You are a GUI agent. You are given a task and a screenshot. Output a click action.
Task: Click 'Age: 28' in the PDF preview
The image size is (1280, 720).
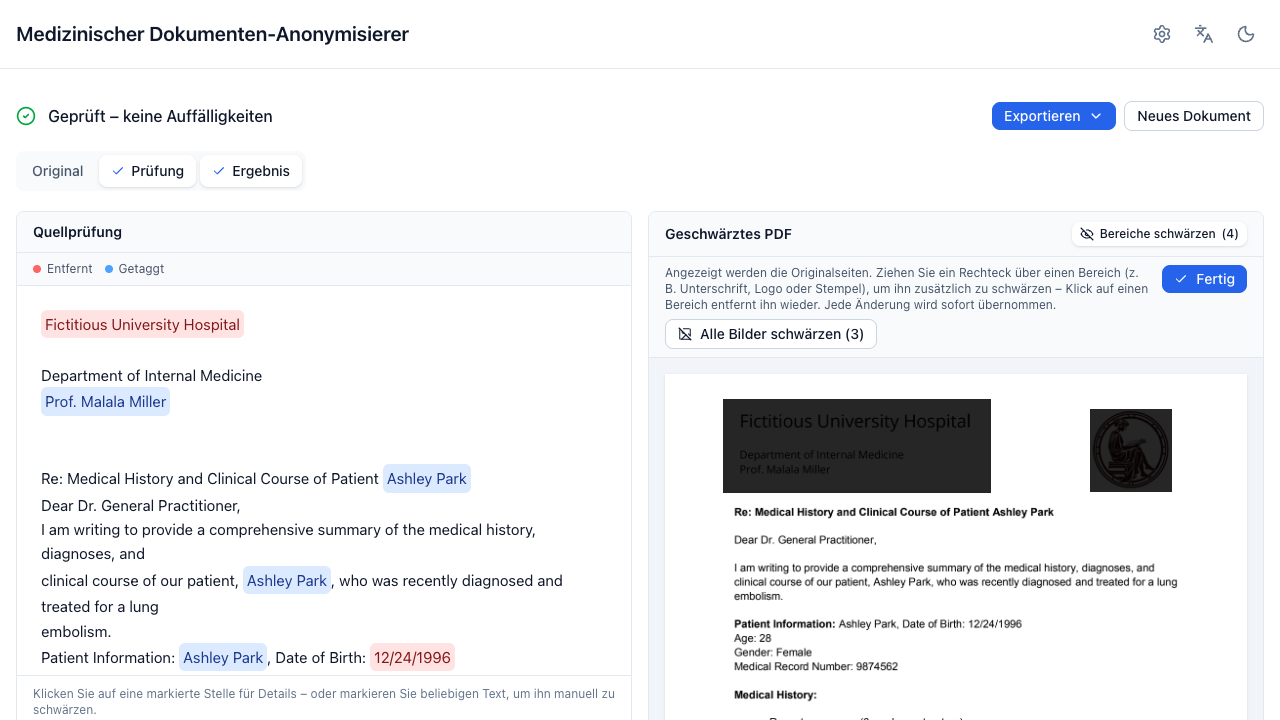tap(753, 638)
